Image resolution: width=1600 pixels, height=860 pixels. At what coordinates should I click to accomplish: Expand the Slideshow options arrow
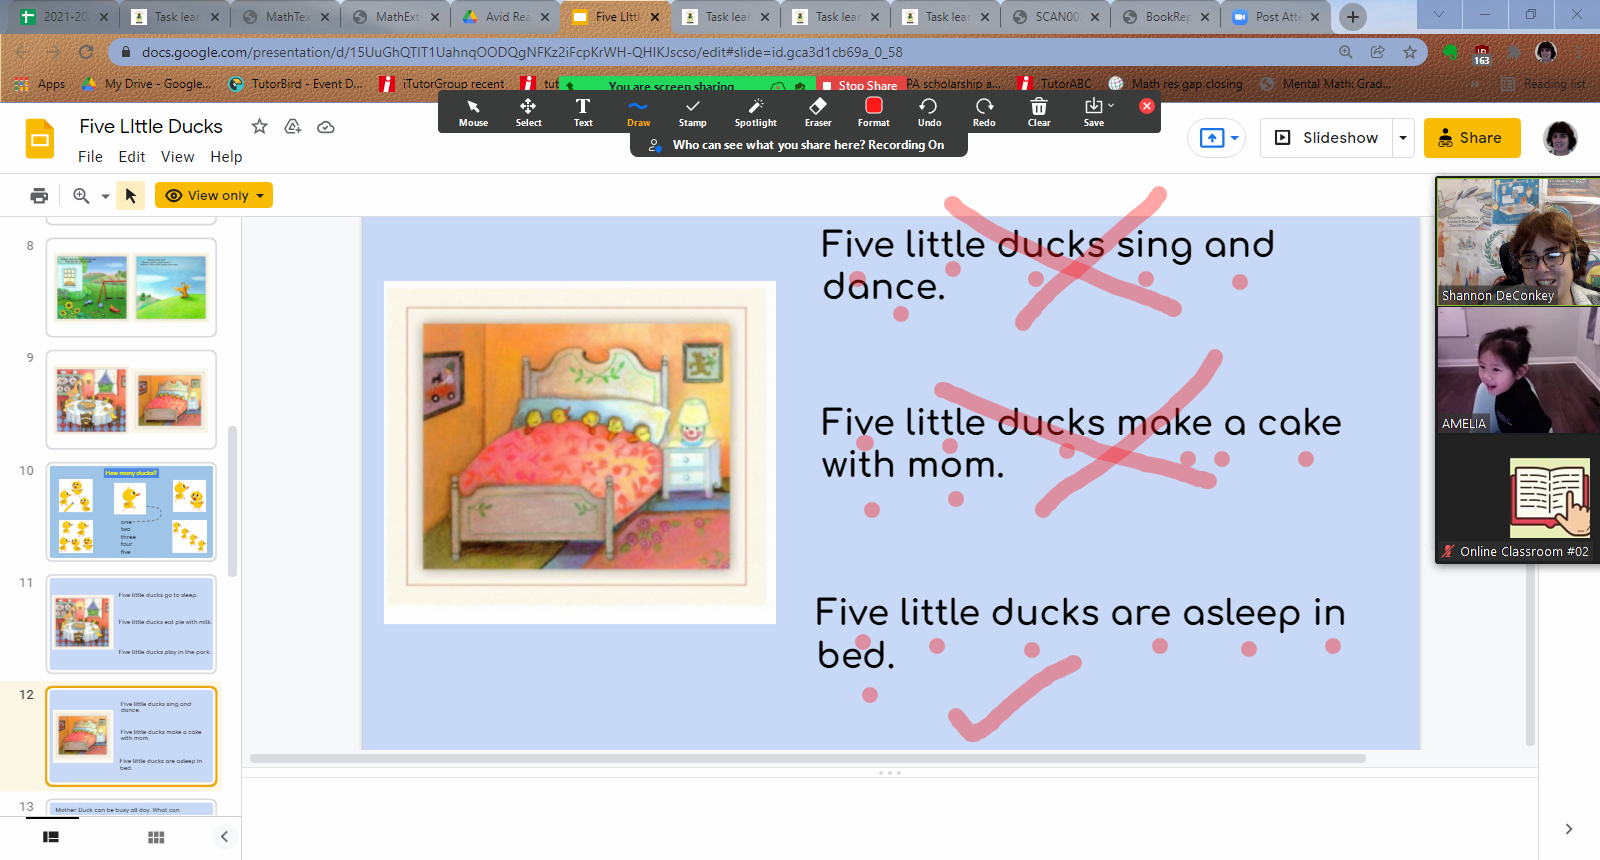(x=1403, y=138)
